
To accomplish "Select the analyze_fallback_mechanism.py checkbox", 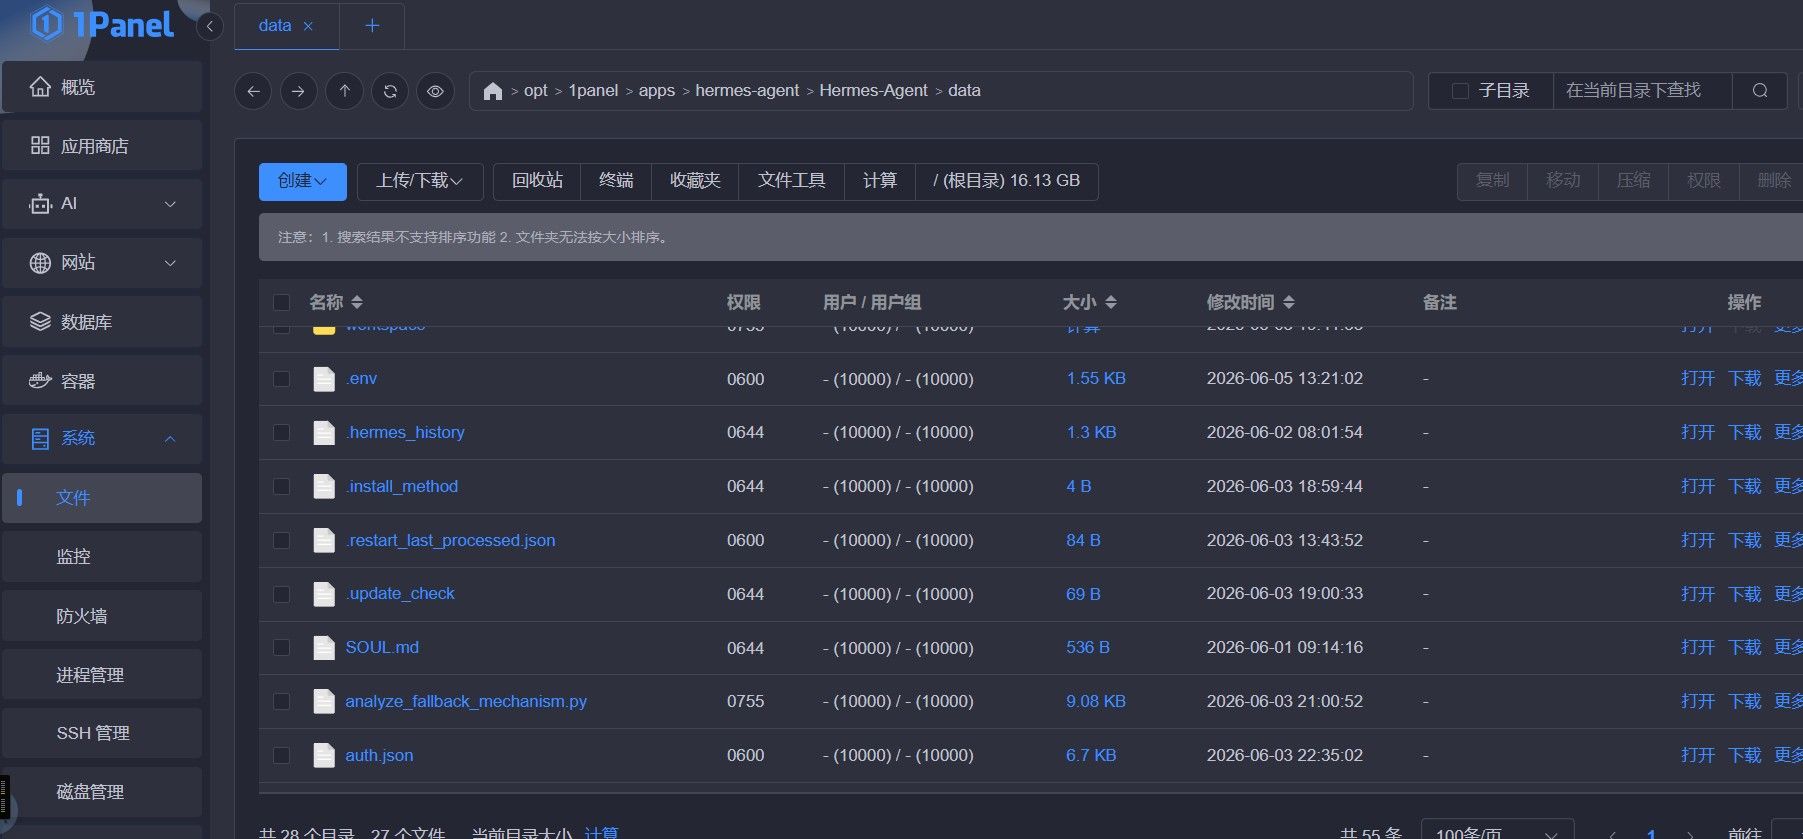I will (282, 702).
